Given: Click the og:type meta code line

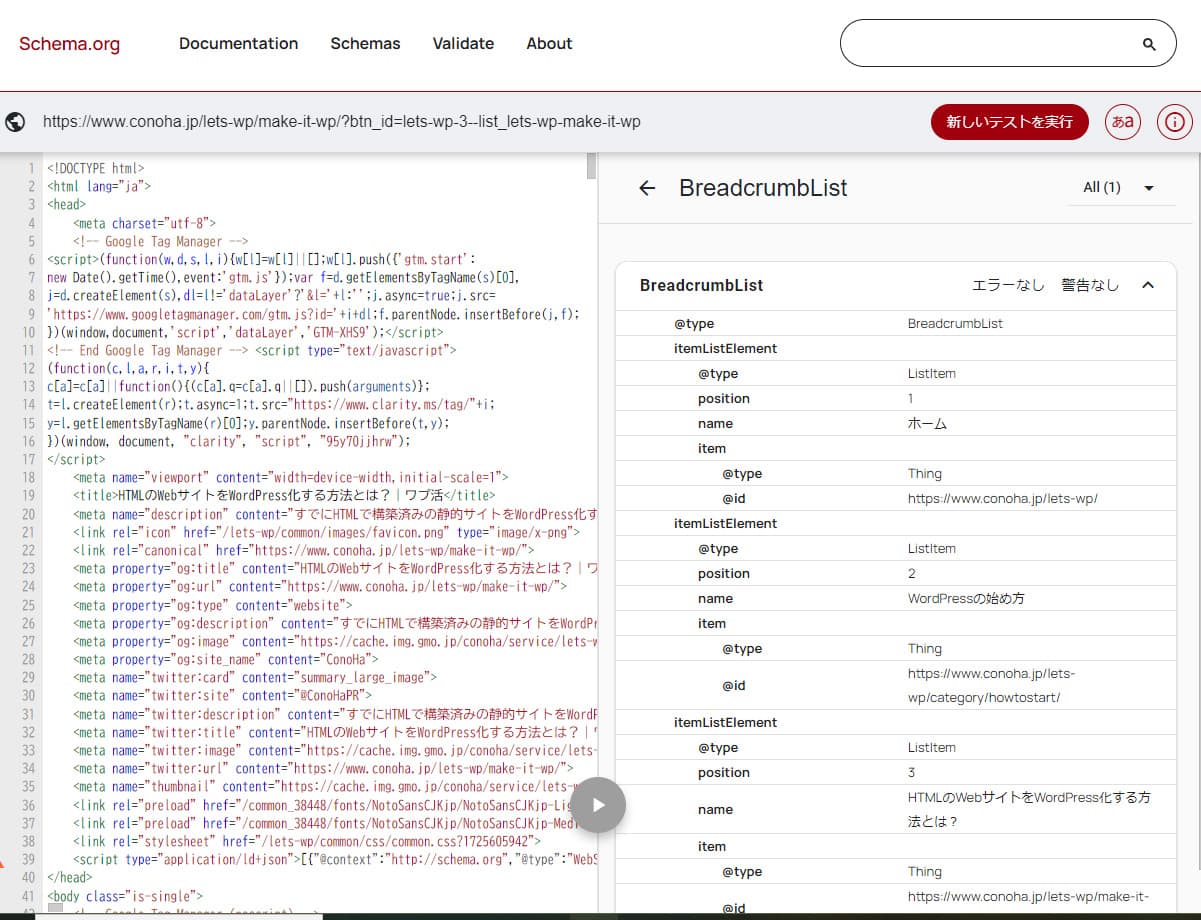Looking at the screenshot, I should pyautogui.click(x=213, y=606).
